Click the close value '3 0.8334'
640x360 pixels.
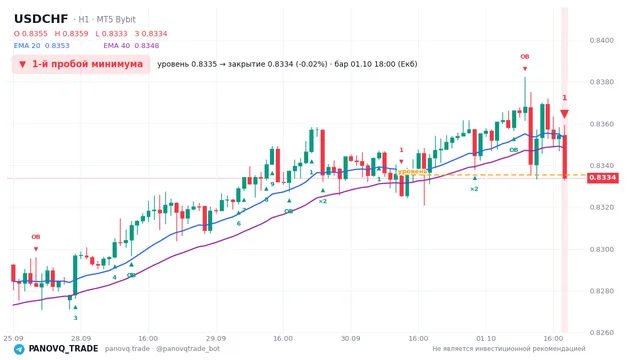[x=151, y=33]
